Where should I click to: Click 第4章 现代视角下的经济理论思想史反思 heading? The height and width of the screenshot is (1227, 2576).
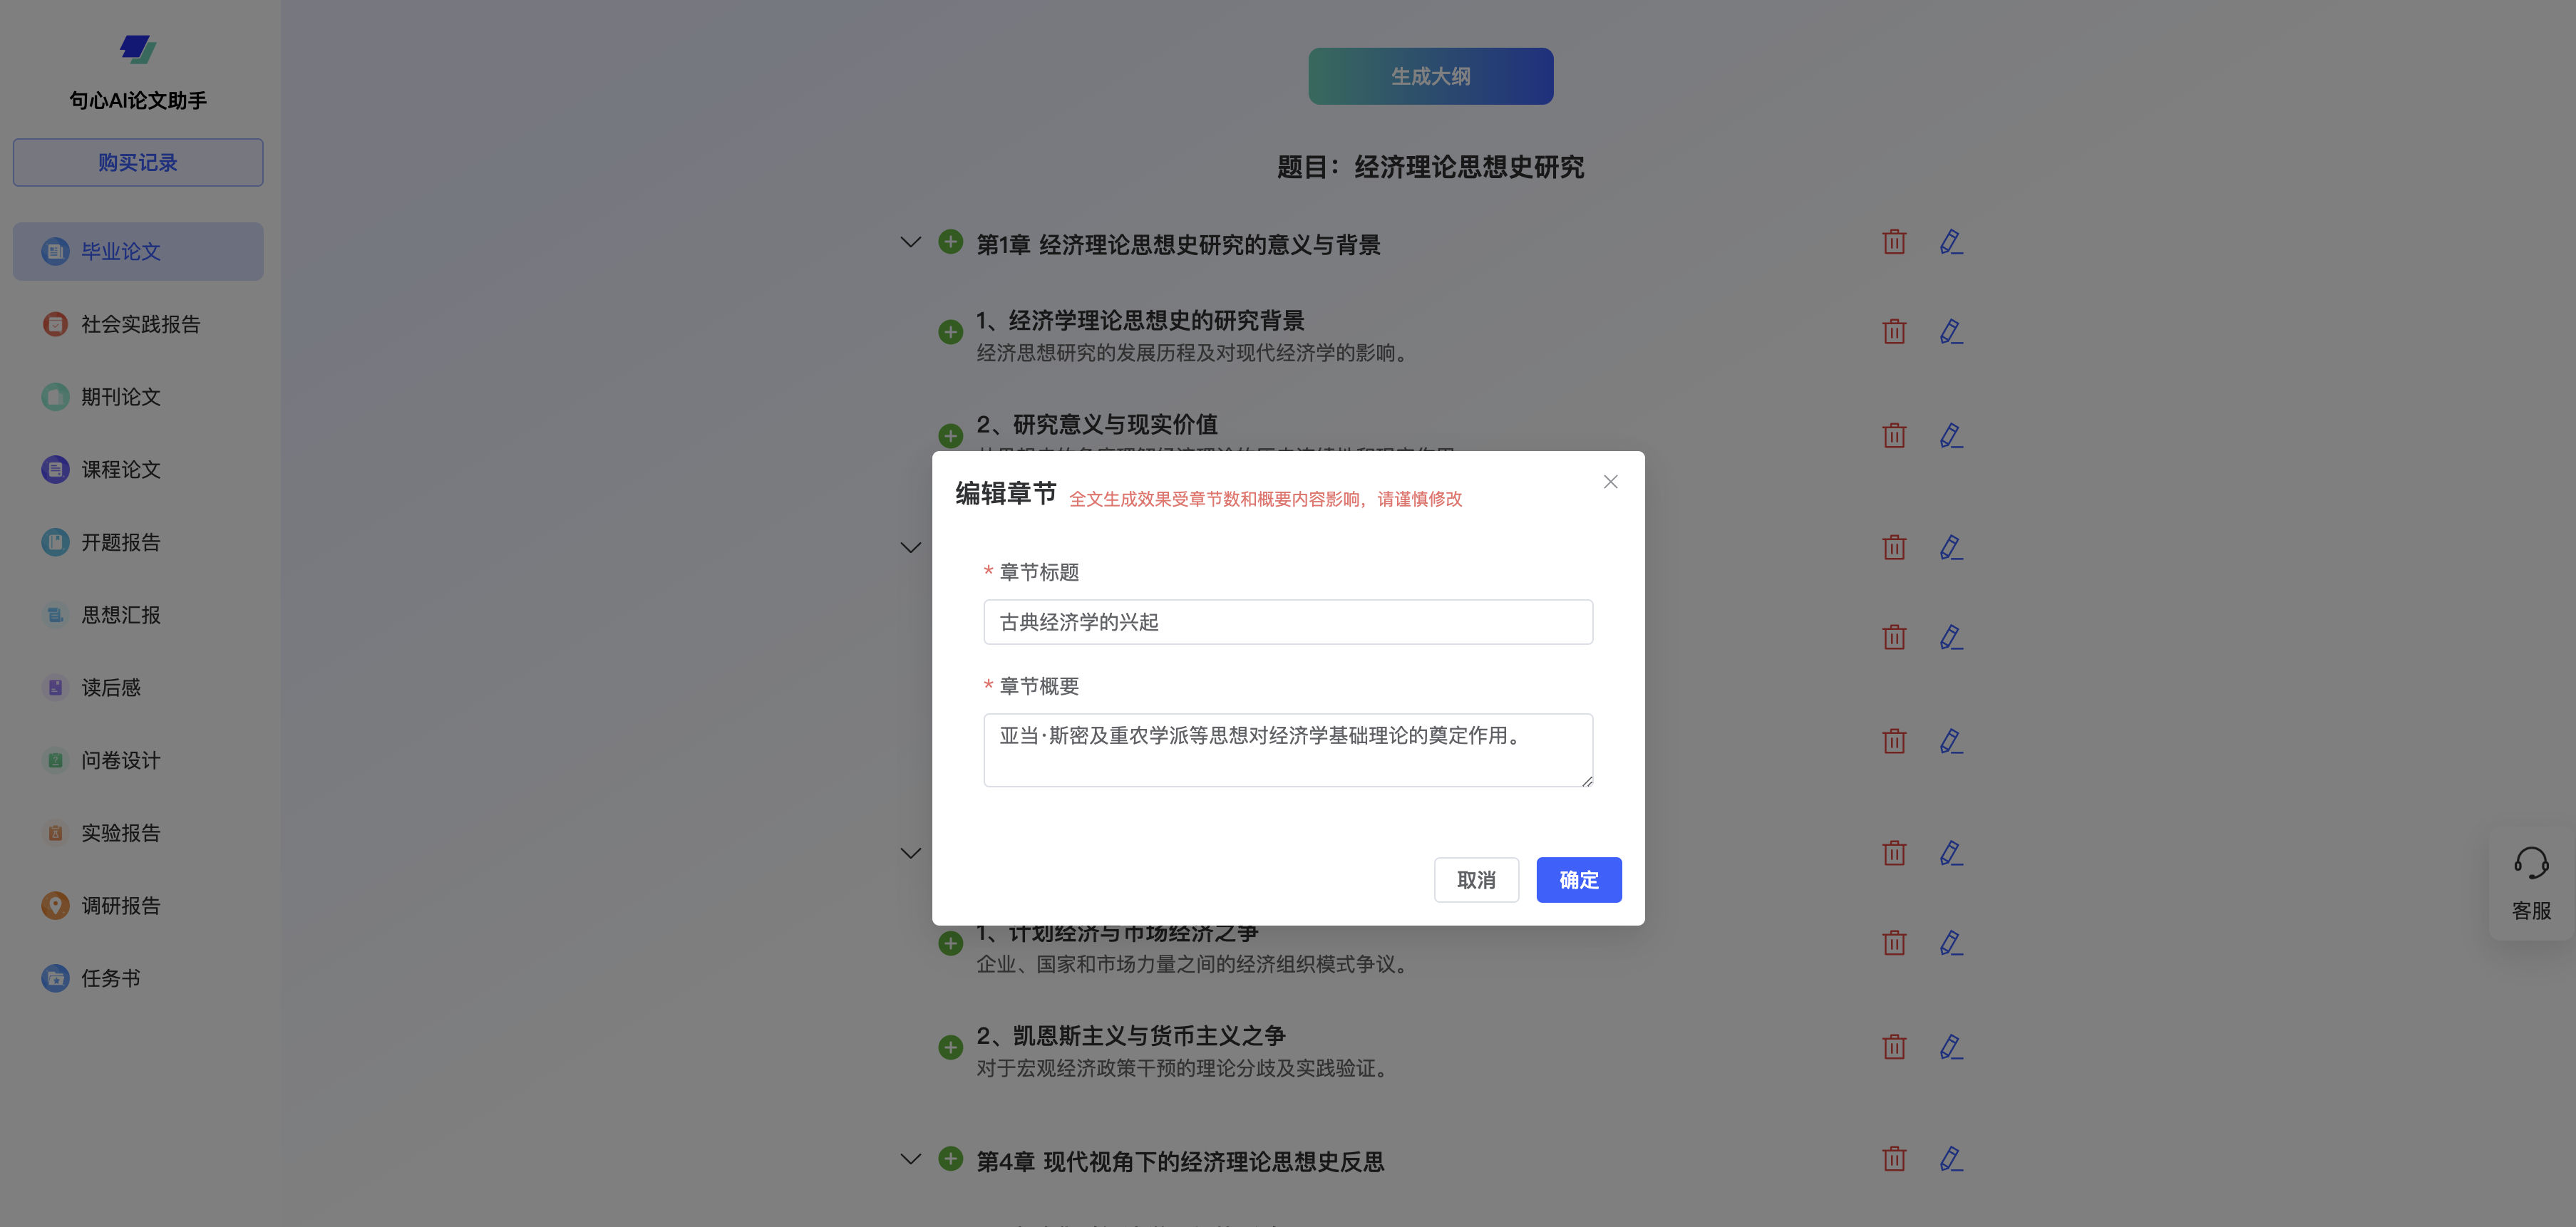coord(1180,1162)
